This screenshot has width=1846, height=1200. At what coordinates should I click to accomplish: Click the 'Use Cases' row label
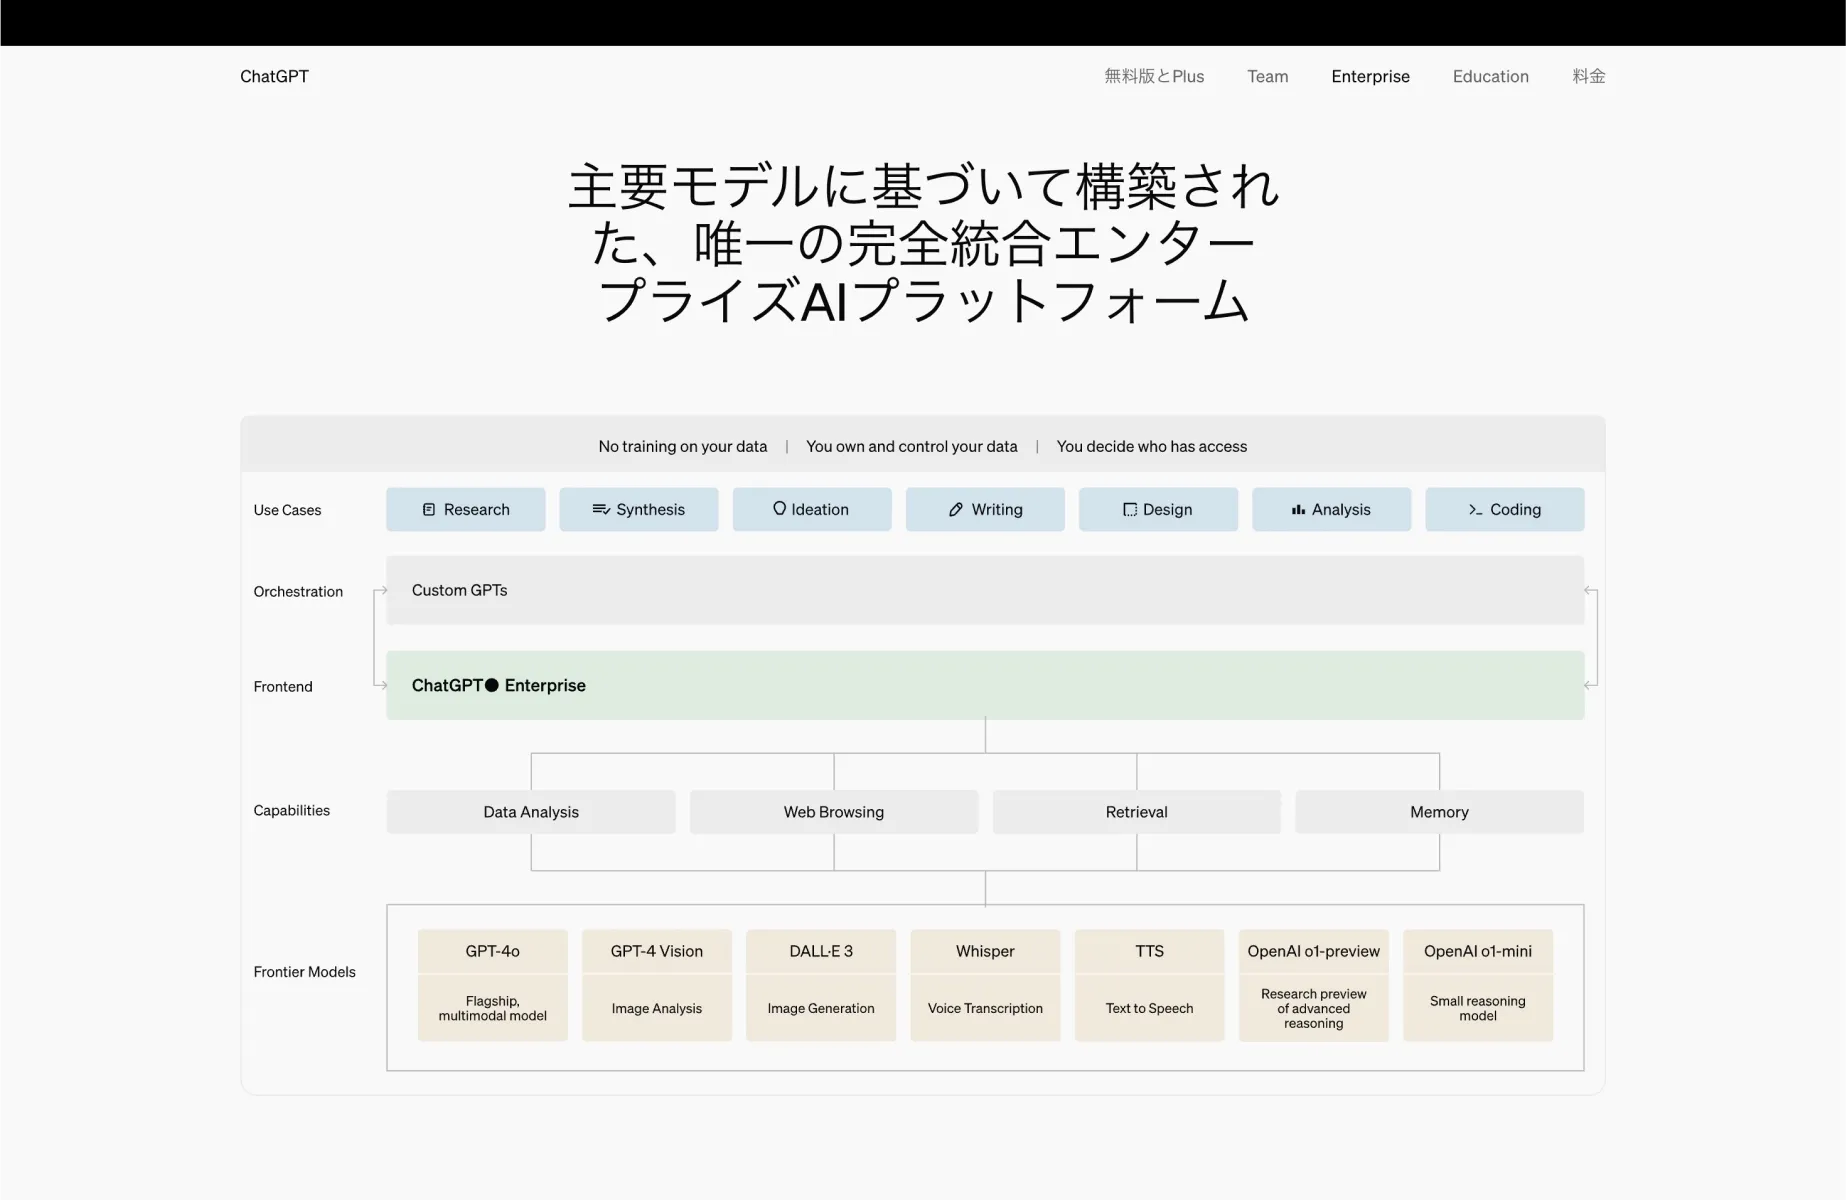point(287,510)
